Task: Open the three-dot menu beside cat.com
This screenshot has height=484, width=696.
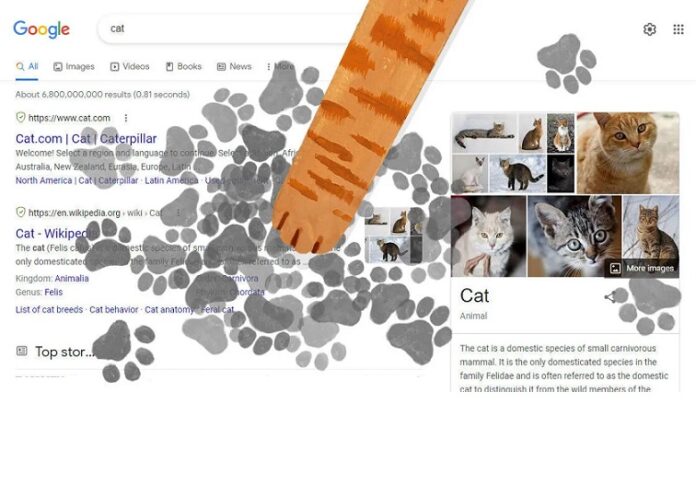Action: point(126,118)
